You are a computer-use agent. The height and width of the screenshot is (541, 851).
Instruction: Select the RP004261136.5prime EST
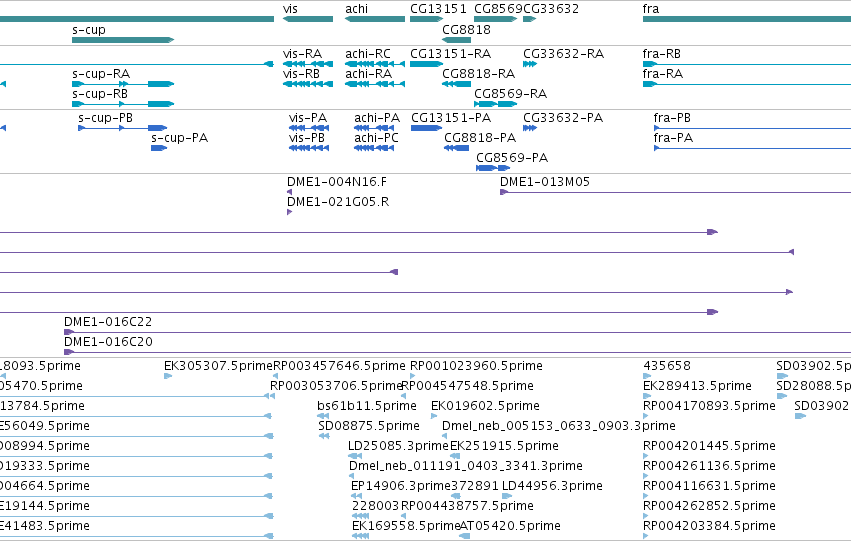pos(645,476)
